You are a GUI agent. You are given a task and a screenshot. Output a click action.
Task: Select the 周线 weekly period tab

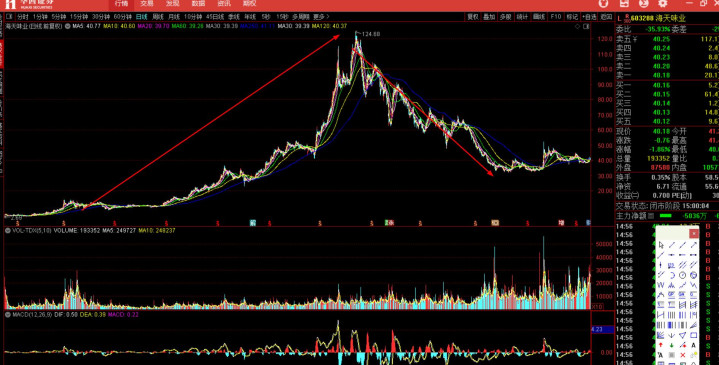[x=158, y=17]
